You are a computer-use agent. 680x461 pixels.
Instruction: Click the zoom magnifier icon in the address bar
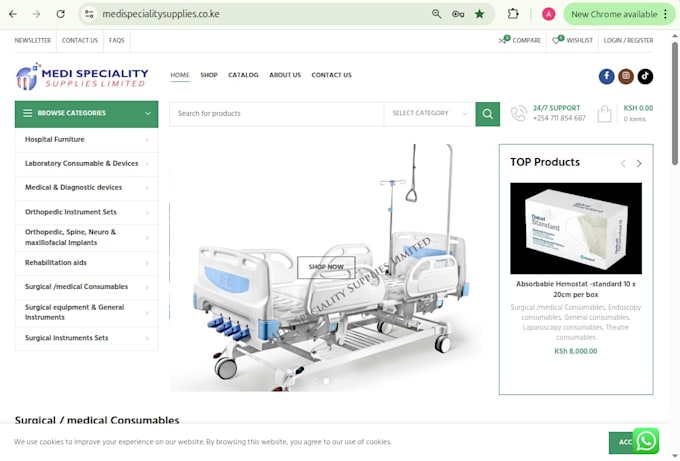[x=436, y=14]
